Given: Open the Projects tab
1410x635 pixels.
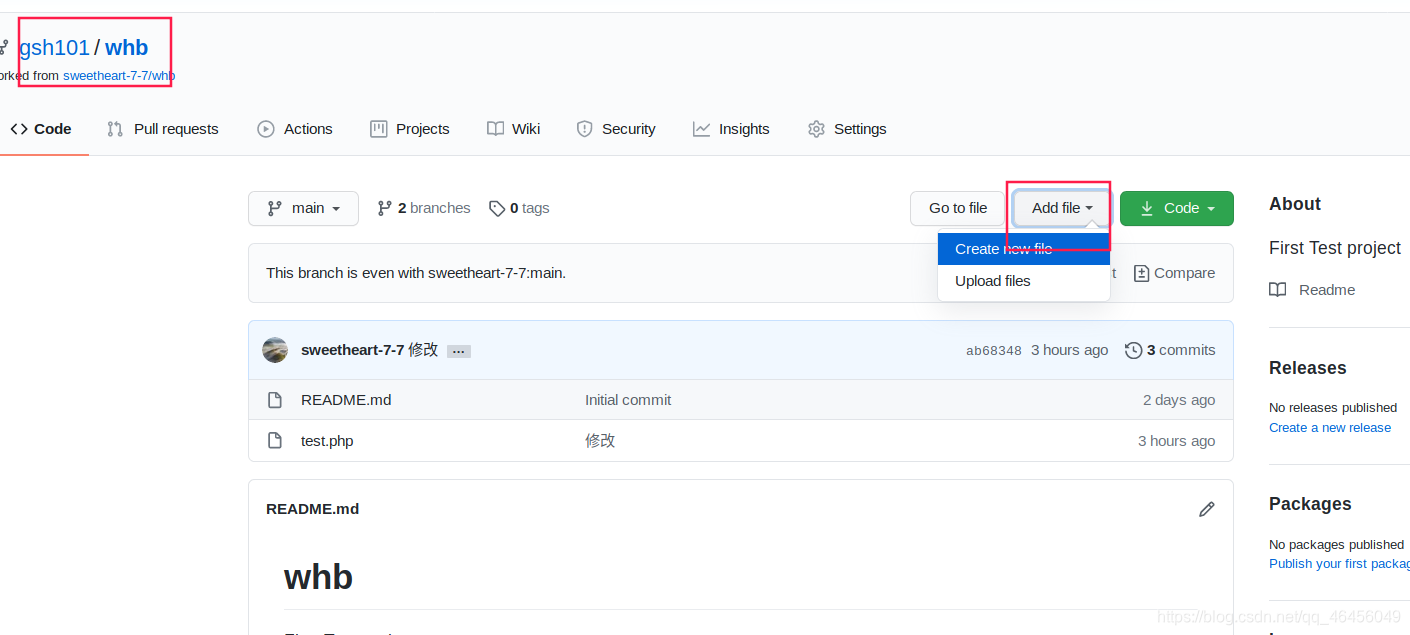Looking at the screenshot, I should tap(410, 129).
